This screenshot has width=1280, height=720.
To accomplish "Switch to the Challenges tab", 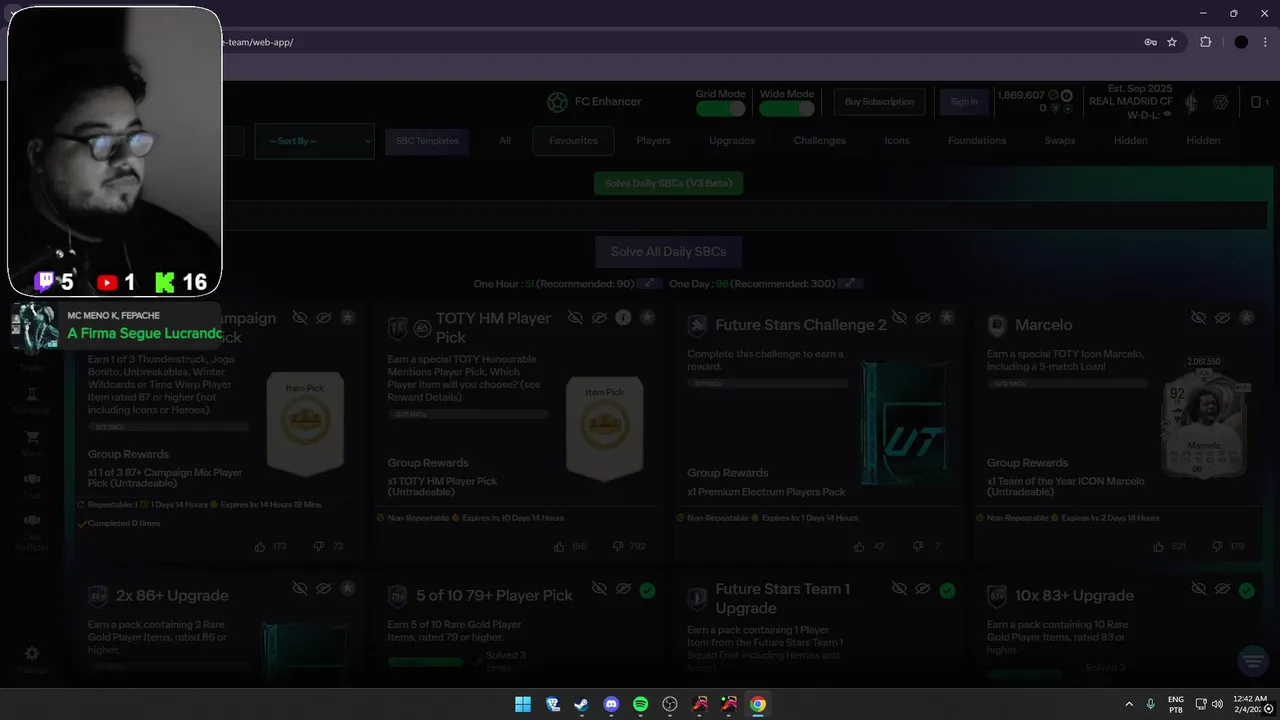I will 820,141.
